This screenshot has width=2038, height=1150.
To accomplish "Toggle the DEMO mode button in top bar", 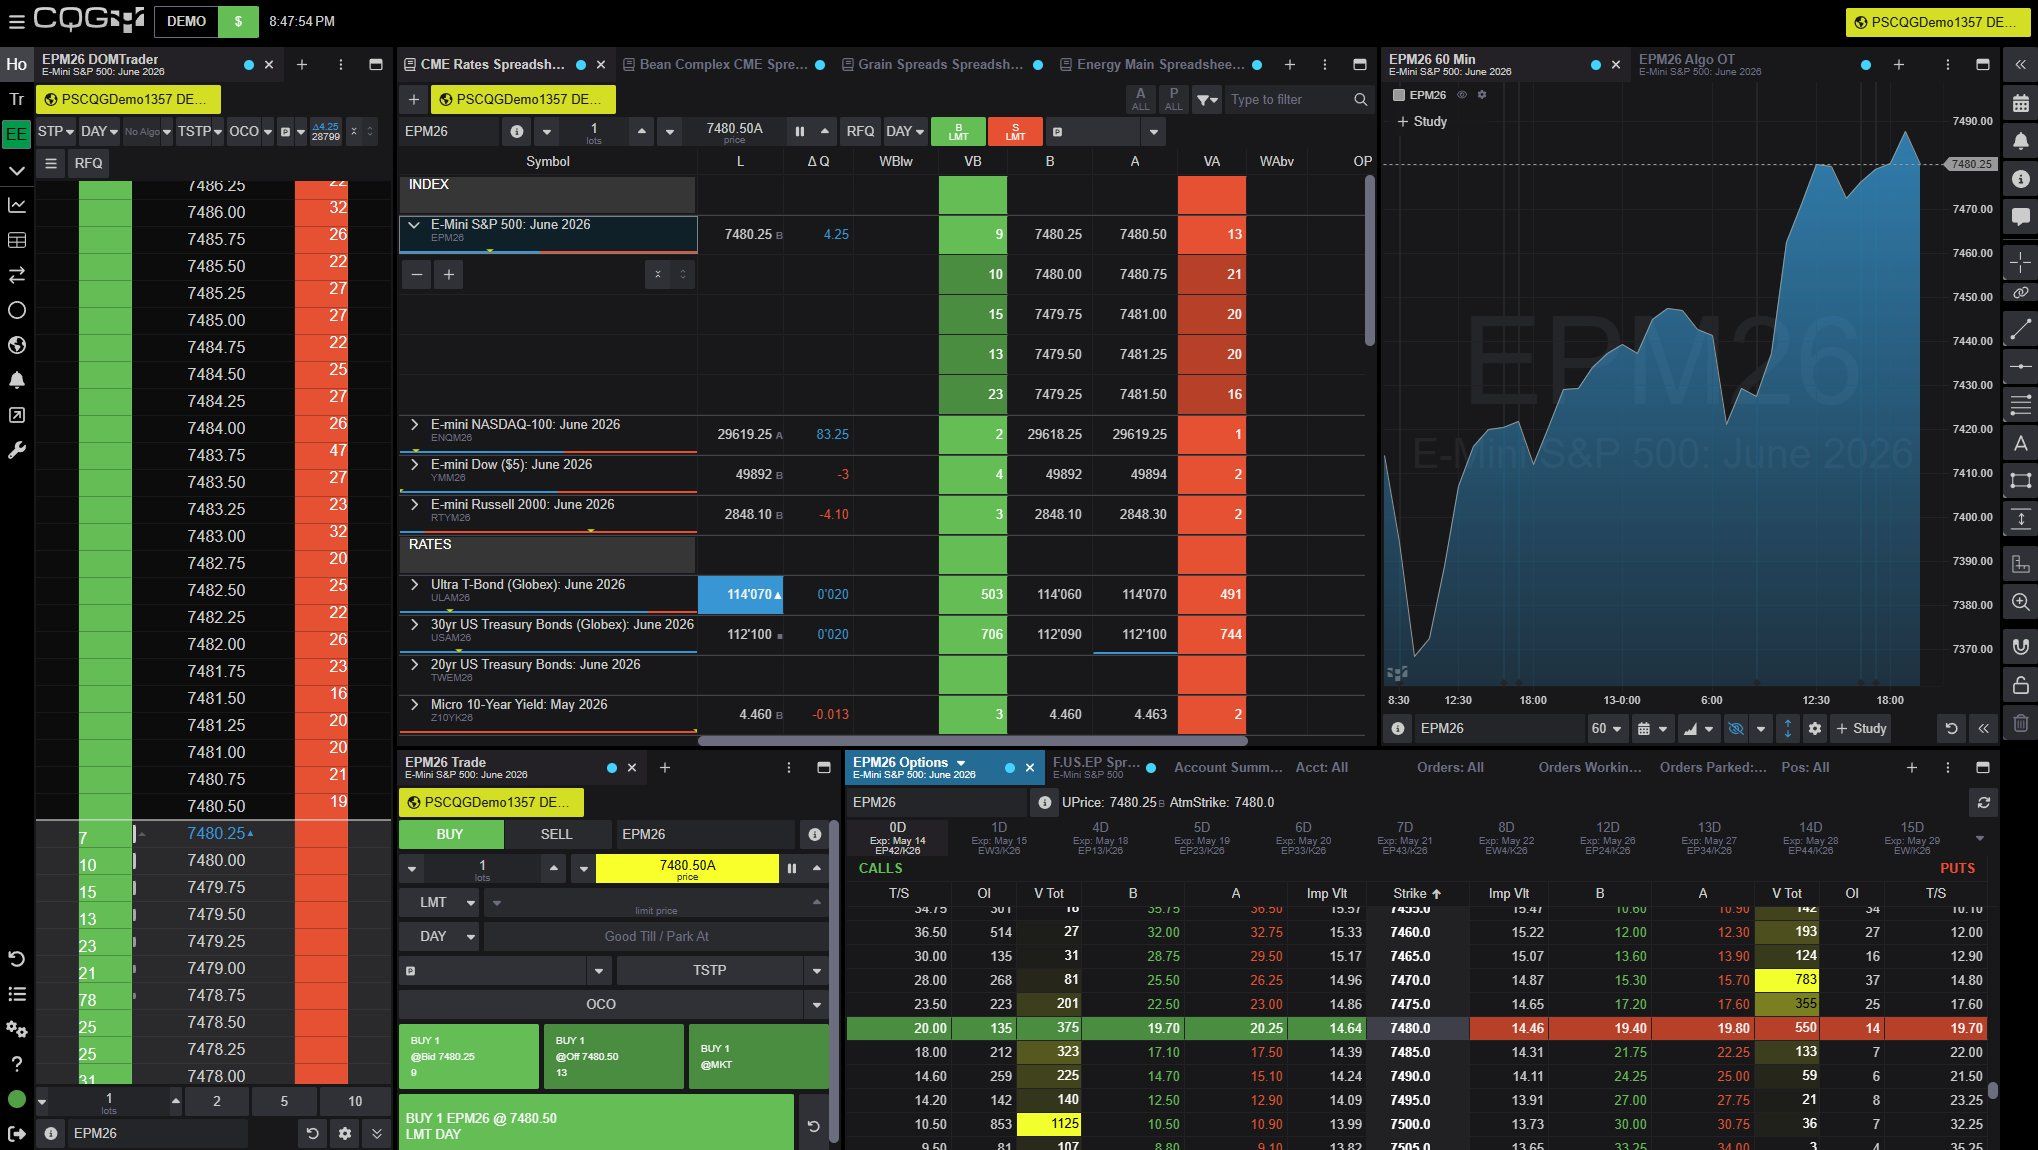I will 186,21.
